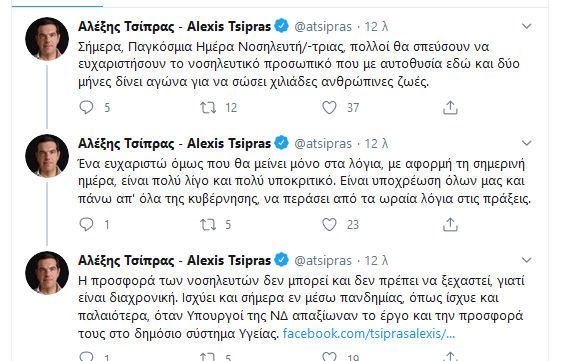This screenshot has height=361, width=573.
Task: Like the first tweet with 37 likes
Action: tap(329, 107)
